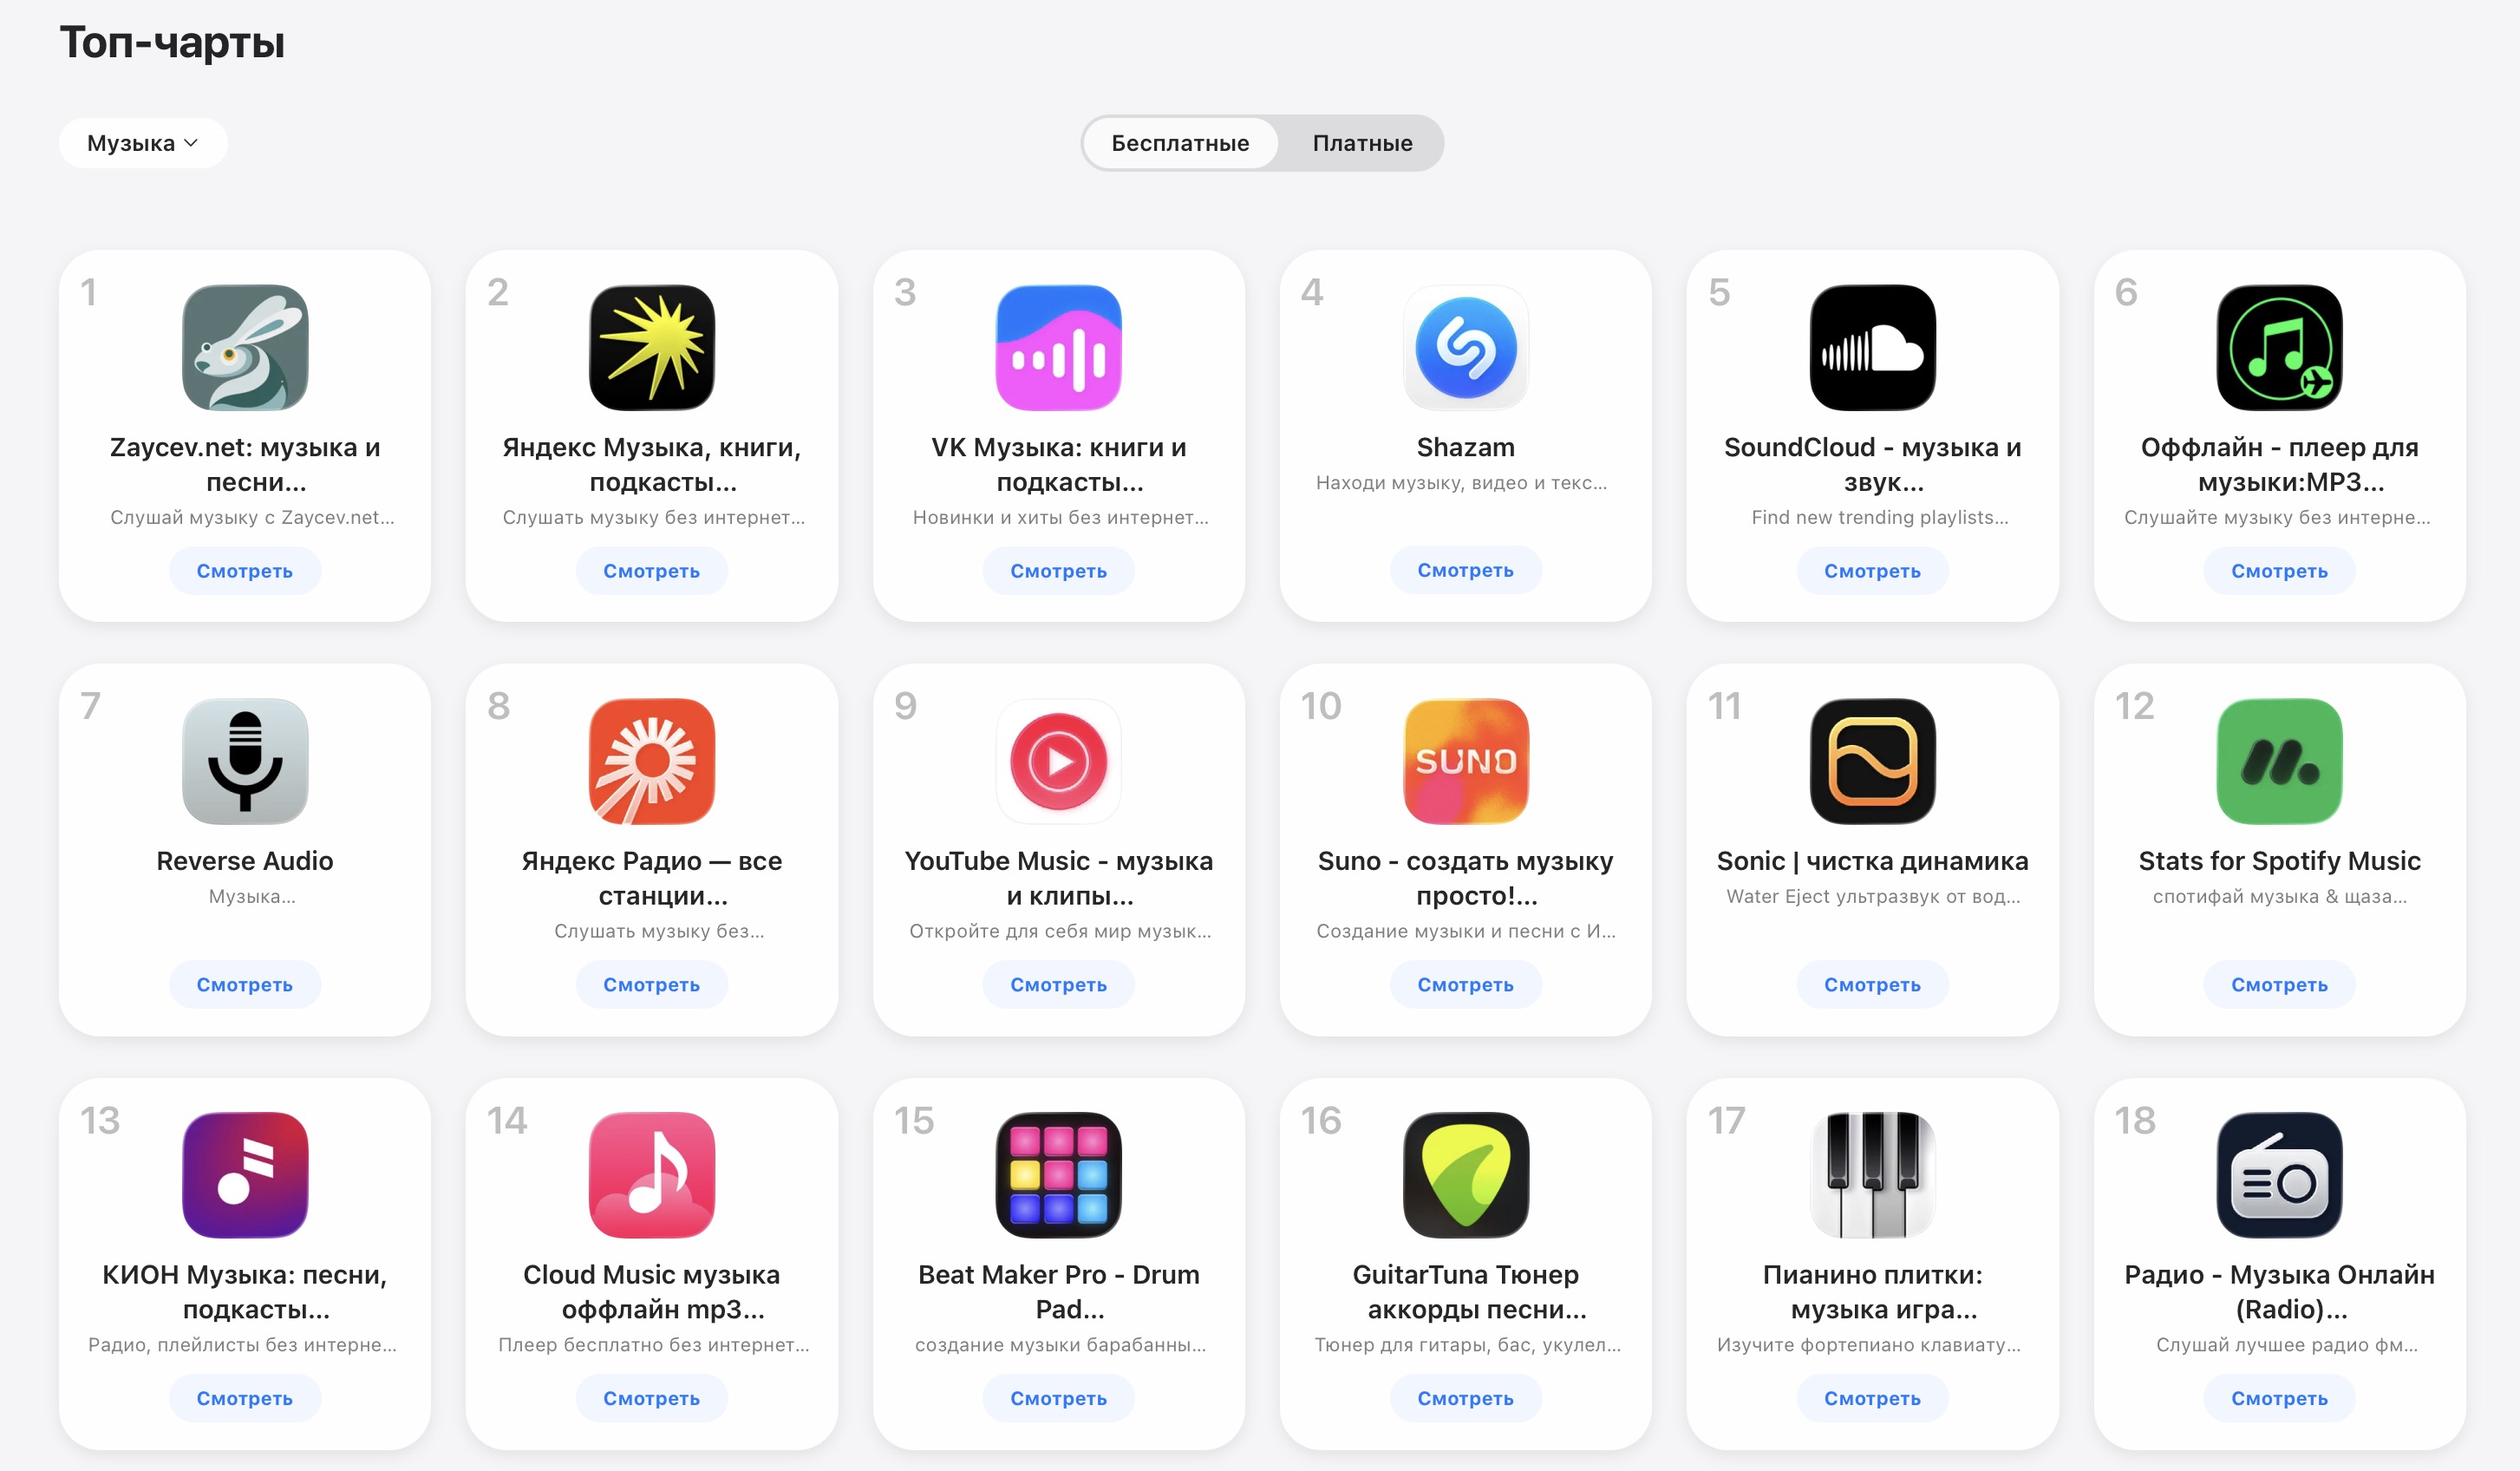Click the Пианино плитки keys thumbnail
The height and width of the screenshot is (1471, 2520).
coord(1872,1175)
